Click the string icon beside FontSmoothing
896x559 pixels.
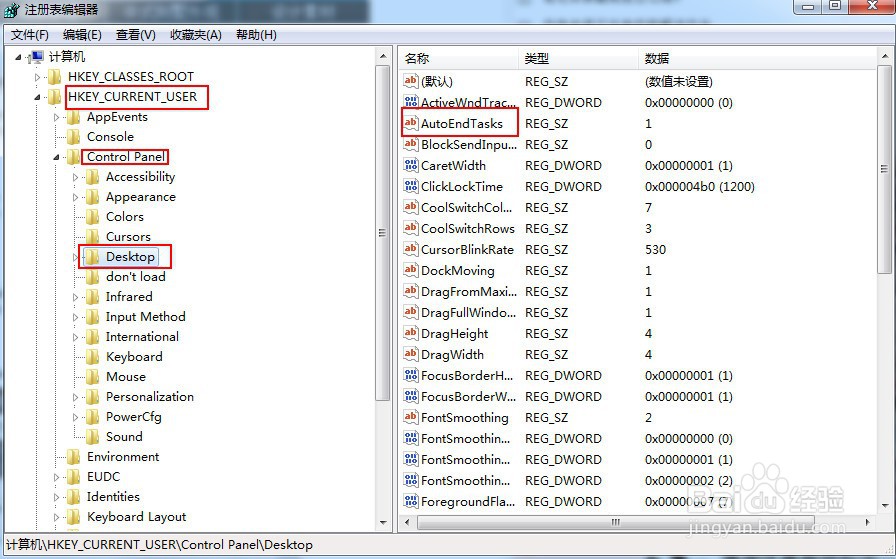click(x=411, y=417)
